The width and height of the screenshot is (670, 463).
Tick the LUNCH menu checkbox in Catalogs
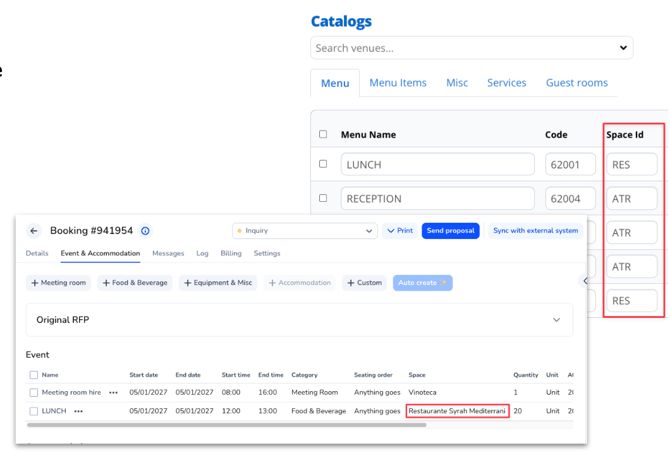(x=323, y=164)
